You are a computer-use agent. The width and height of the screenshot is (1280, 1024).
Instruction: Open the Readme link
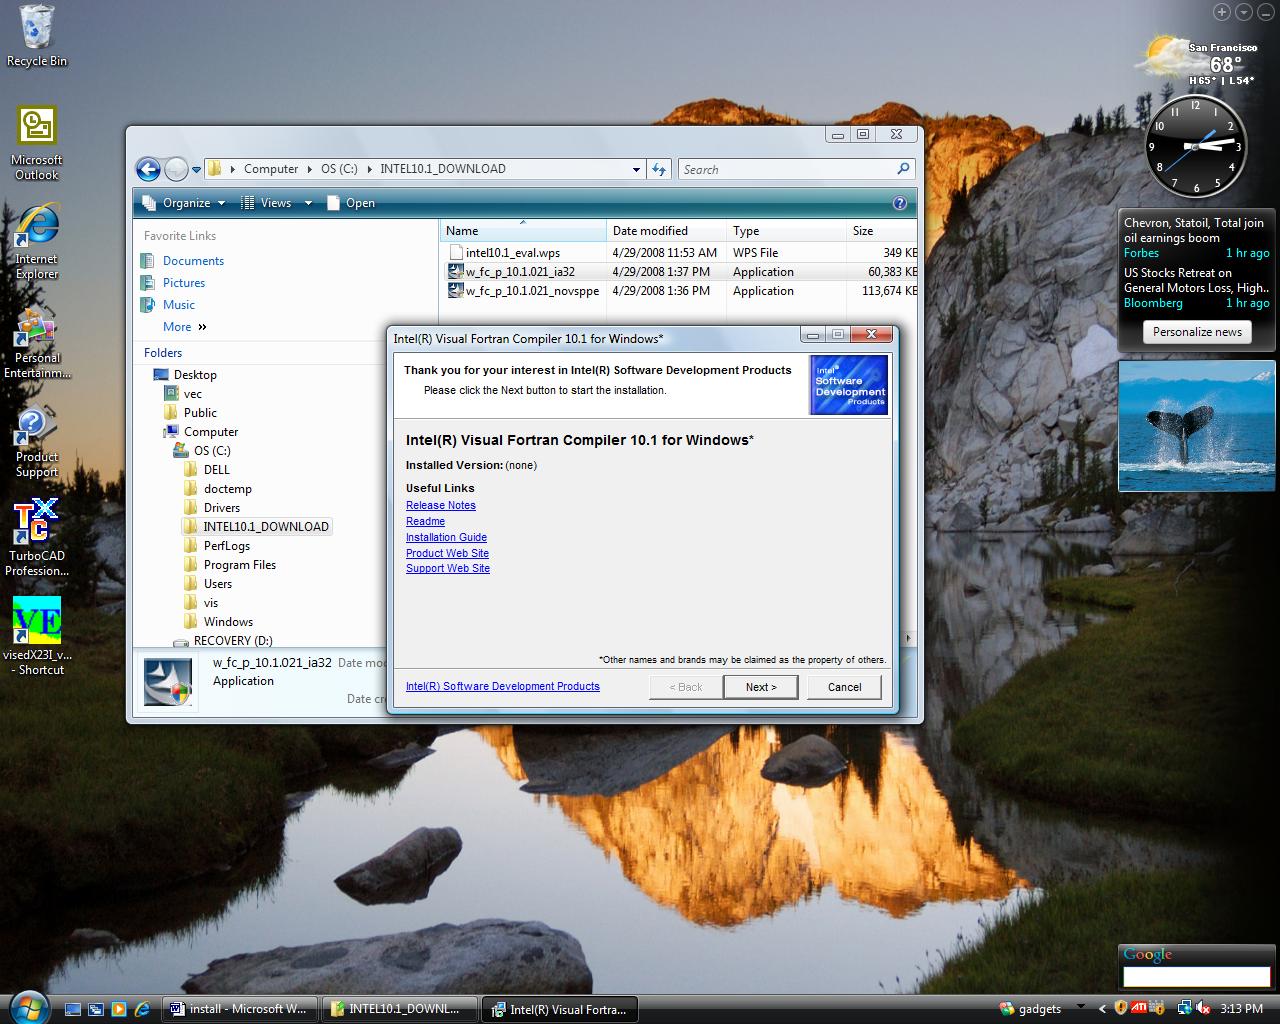425,521
